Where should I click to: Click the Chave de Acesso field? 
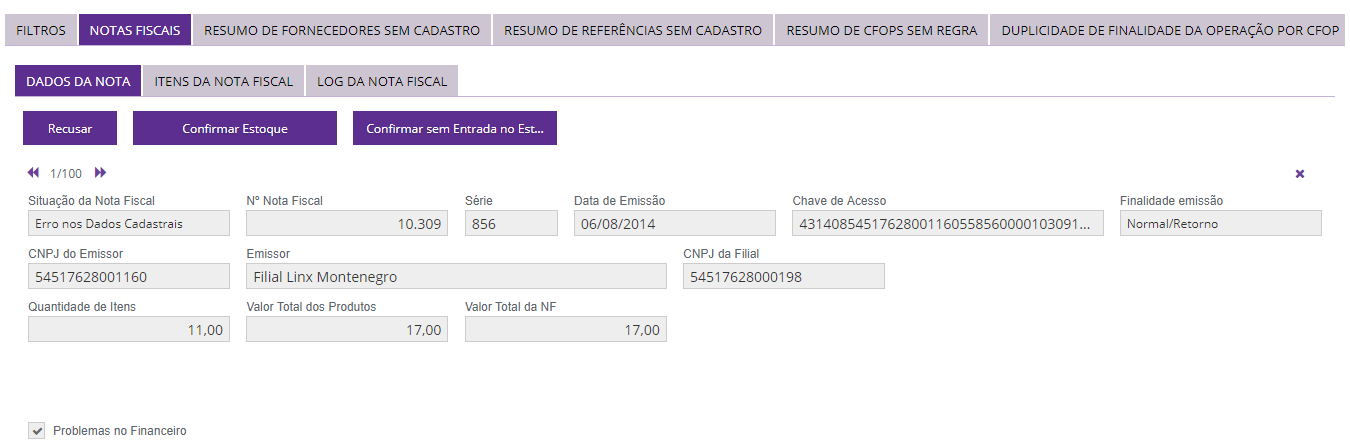click(x=948, y=224)
